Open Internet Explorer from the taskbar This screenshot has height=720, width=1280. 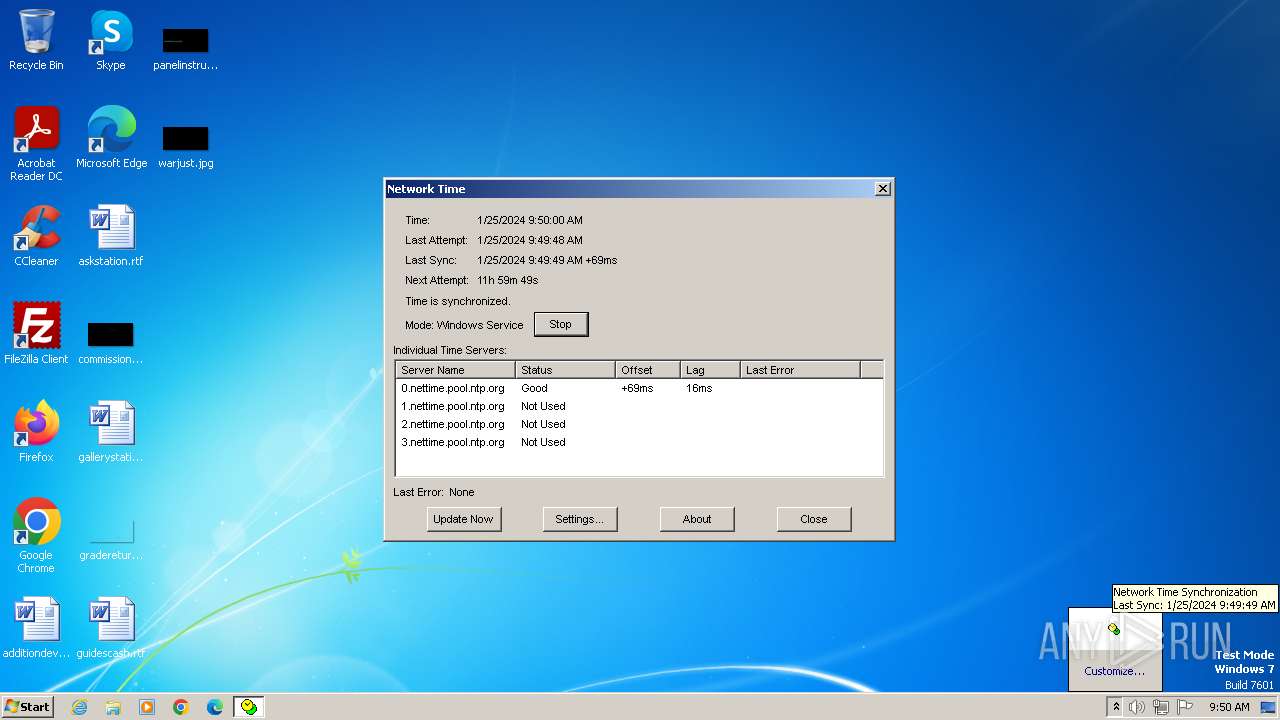click(79, 707)
